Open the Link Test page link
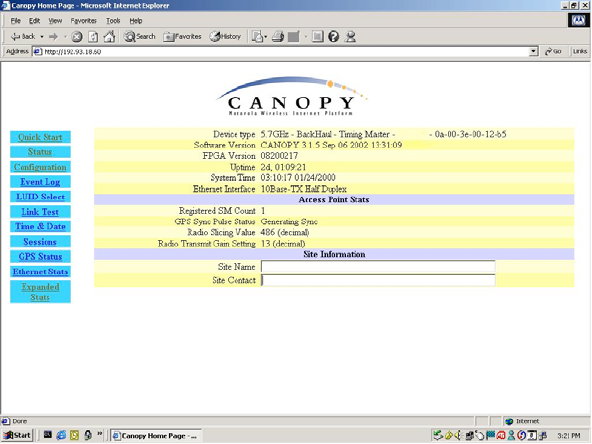This screenshot has width=592, height=444. coord(40,212)
